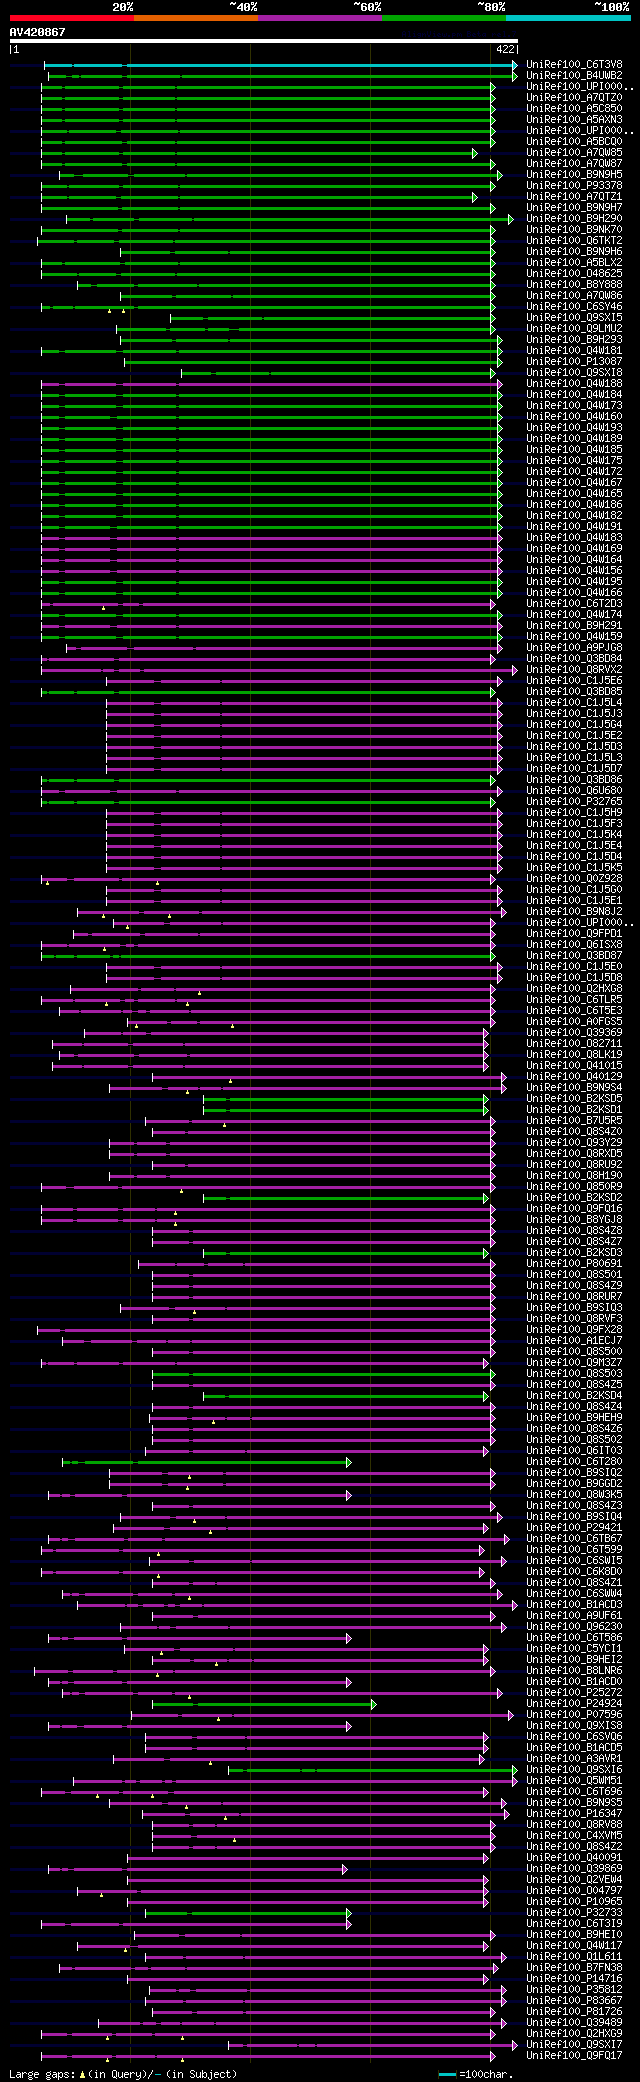640x2082 pixels.
Task: Select the UniRef100_P93378 label
Action: pos(574,186)
